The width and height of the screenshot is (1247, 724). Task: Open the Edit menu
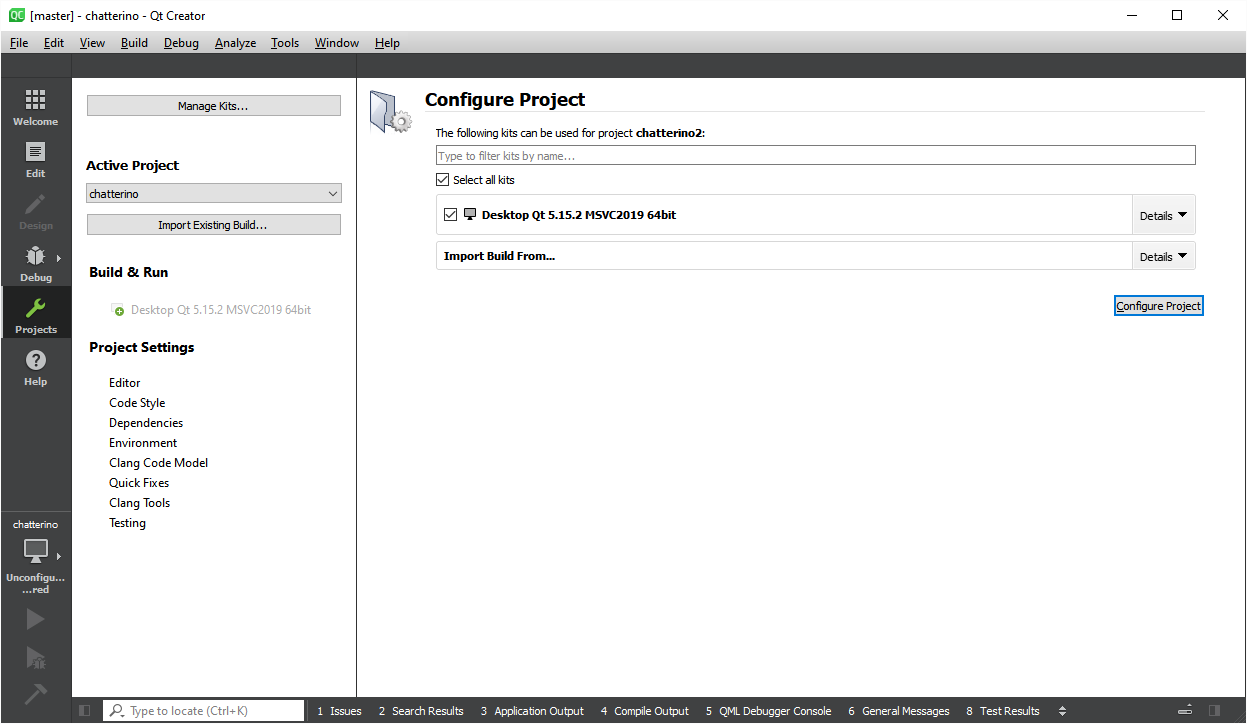coord(54,43)
